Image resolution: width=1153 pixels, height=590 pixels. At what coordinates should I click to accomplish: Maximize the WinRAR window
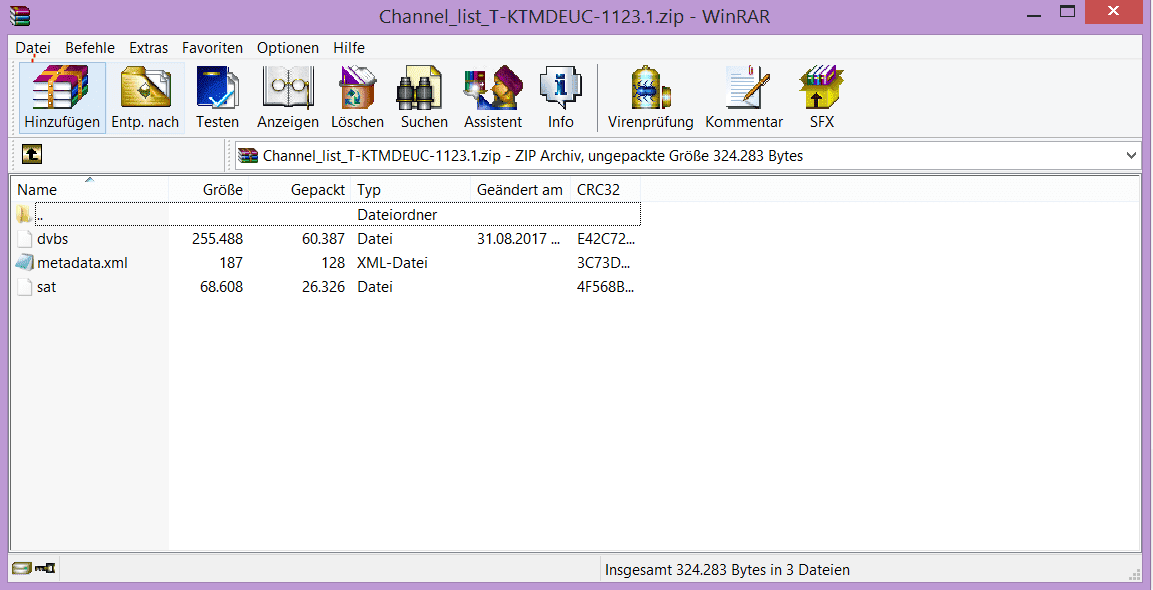click(1068, 11)
